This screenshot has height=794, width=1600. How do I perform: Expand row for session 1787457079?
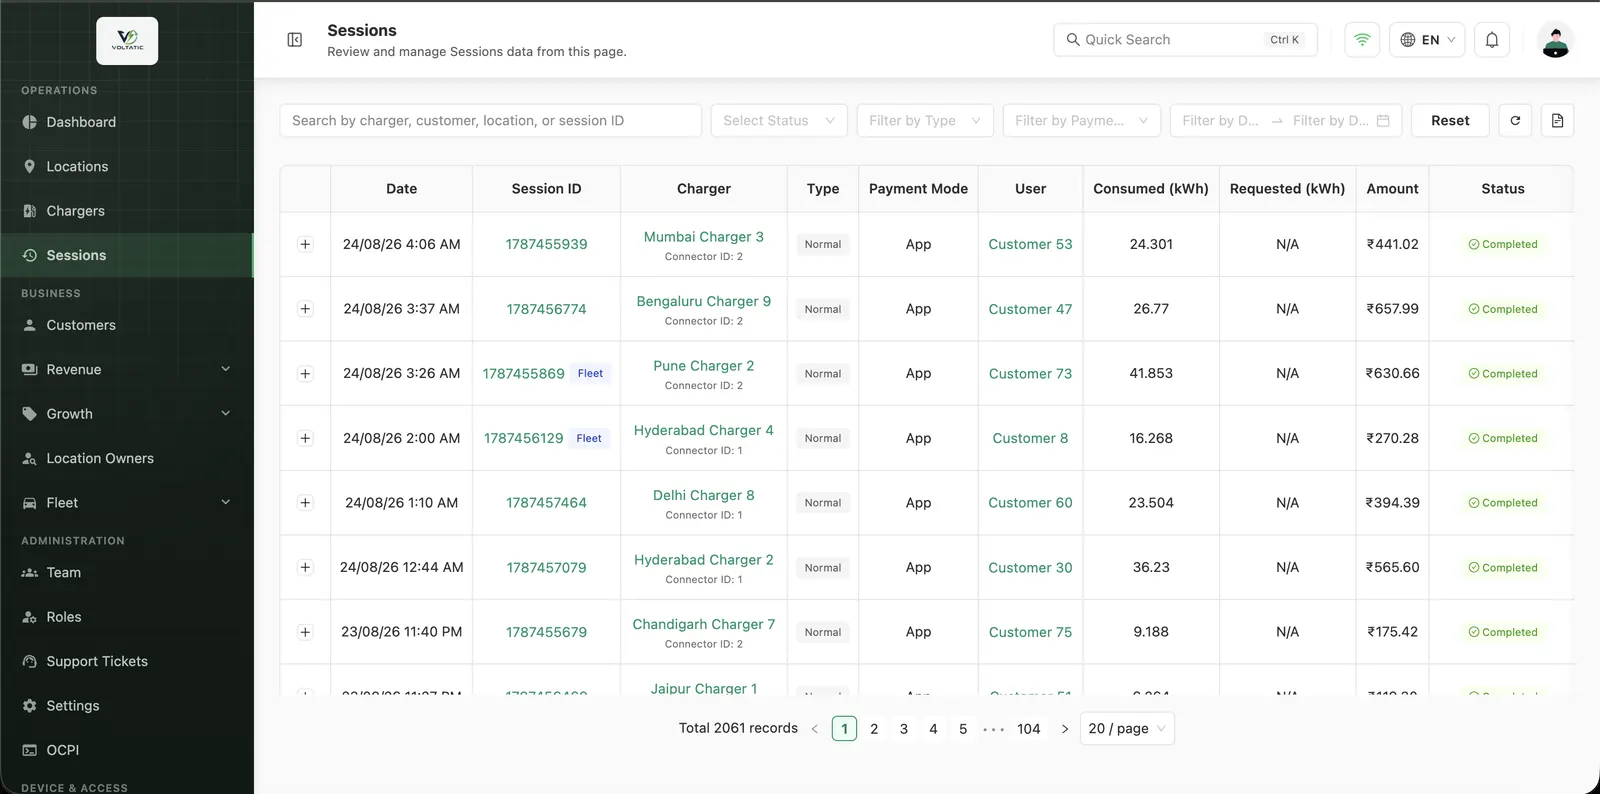click(305, 567)
